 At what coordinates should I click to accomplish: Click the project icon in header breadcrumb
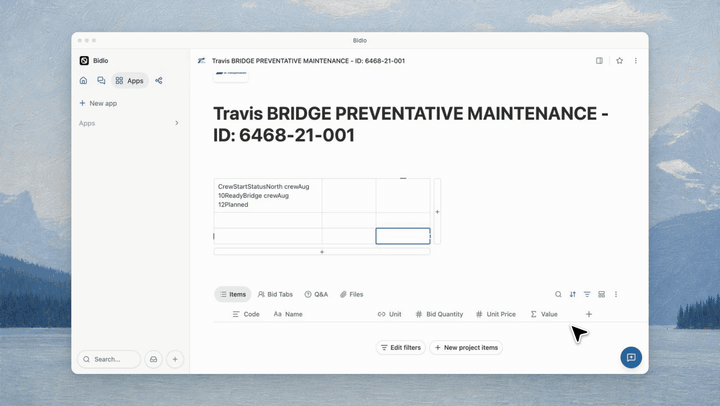[202, 61]
